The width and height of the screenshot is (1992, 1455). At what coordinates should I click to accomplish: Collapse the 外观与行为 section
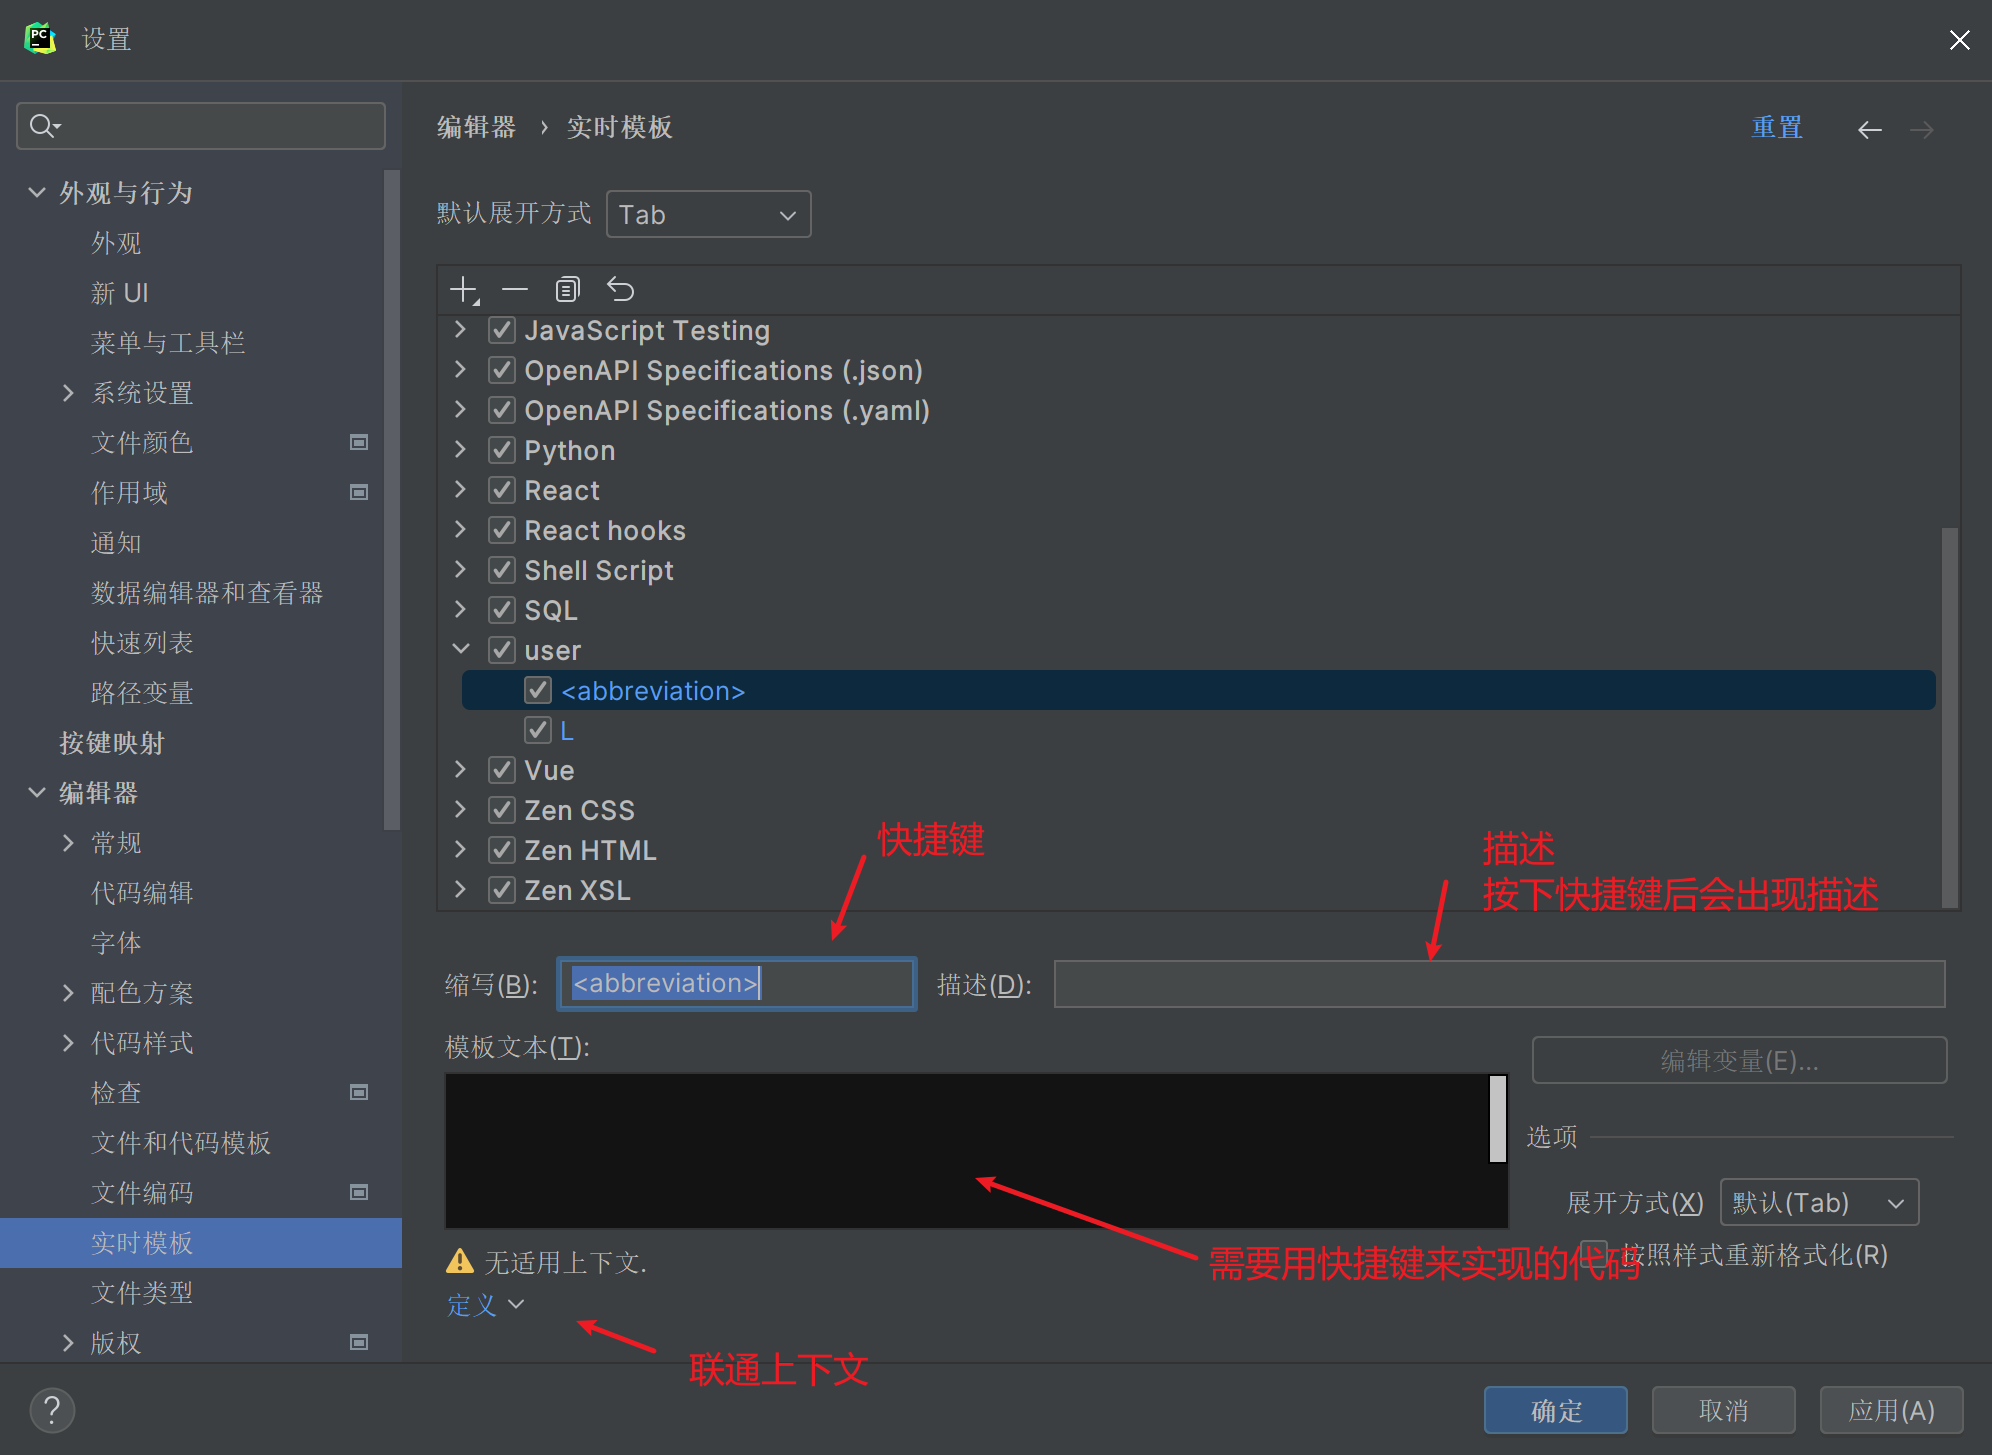(x=37, y=192)
